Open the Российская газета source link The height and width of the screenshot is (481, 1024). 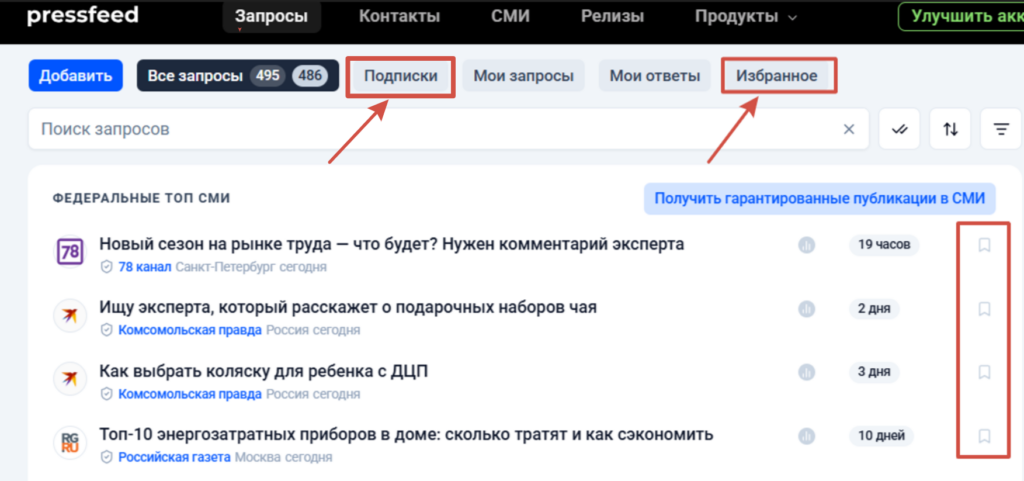click(x=174, y=458)
